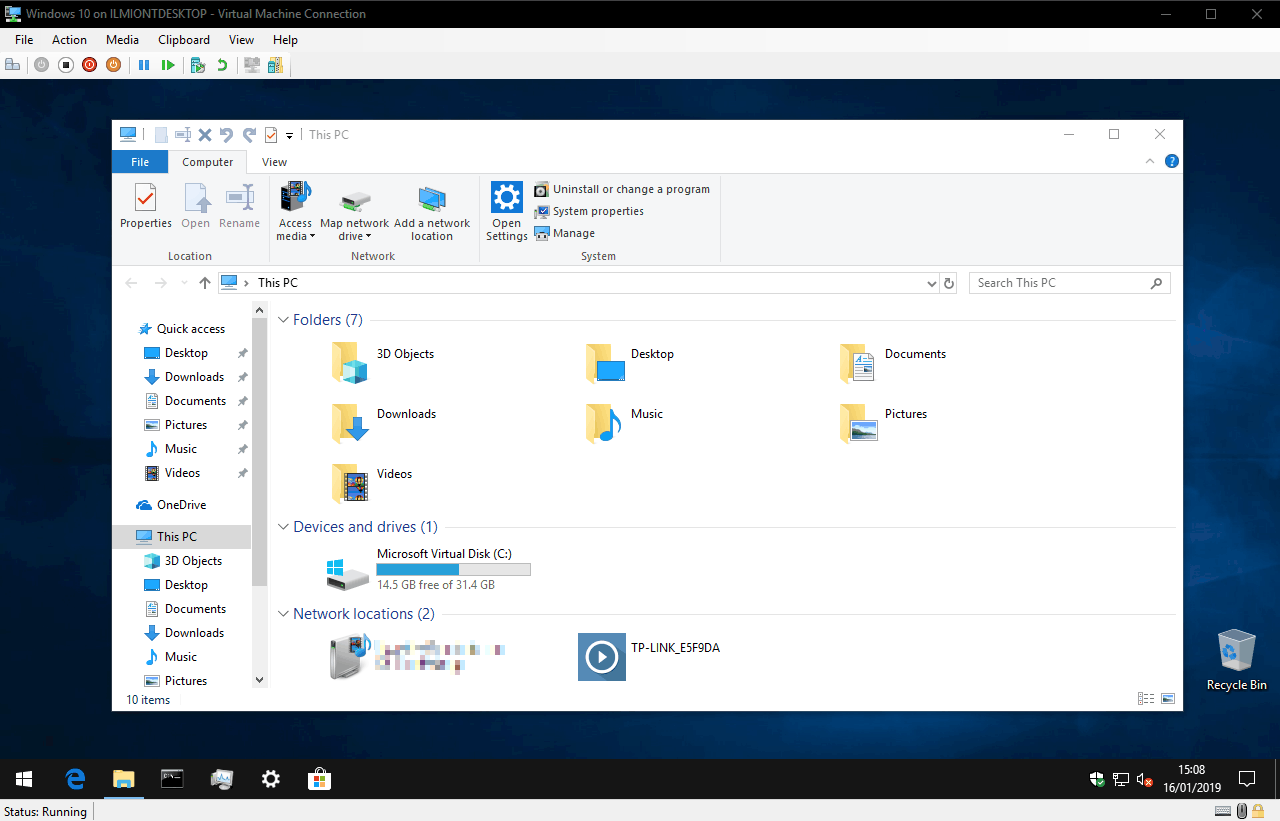The height and width of the screenshot is (821, 1280).
Task: Open the Help menu in VM Connection
Action: point(285,40)
